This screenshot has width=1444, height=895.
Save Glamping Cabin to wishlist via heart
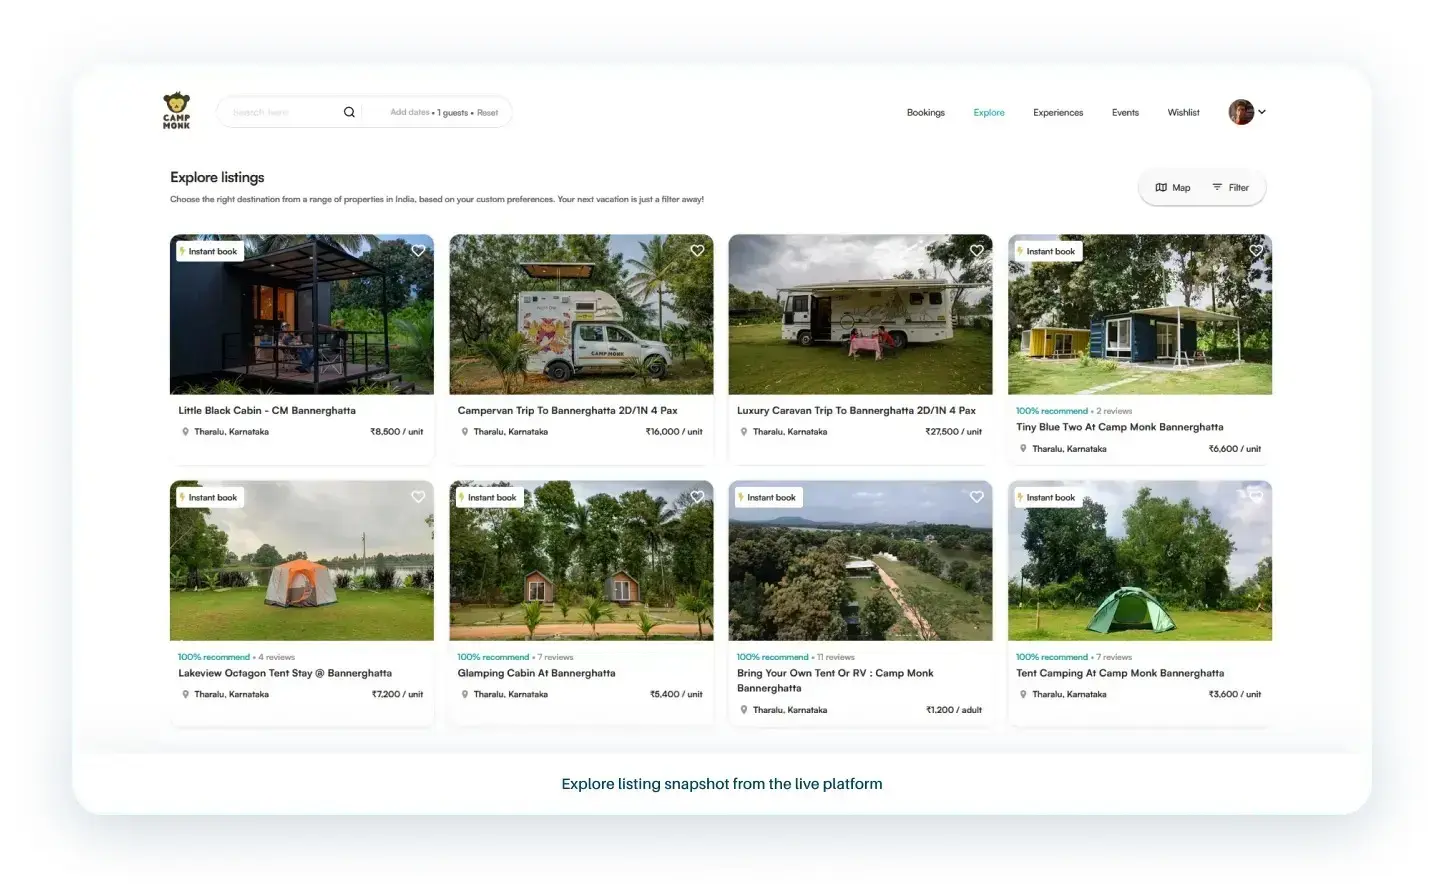697,497
